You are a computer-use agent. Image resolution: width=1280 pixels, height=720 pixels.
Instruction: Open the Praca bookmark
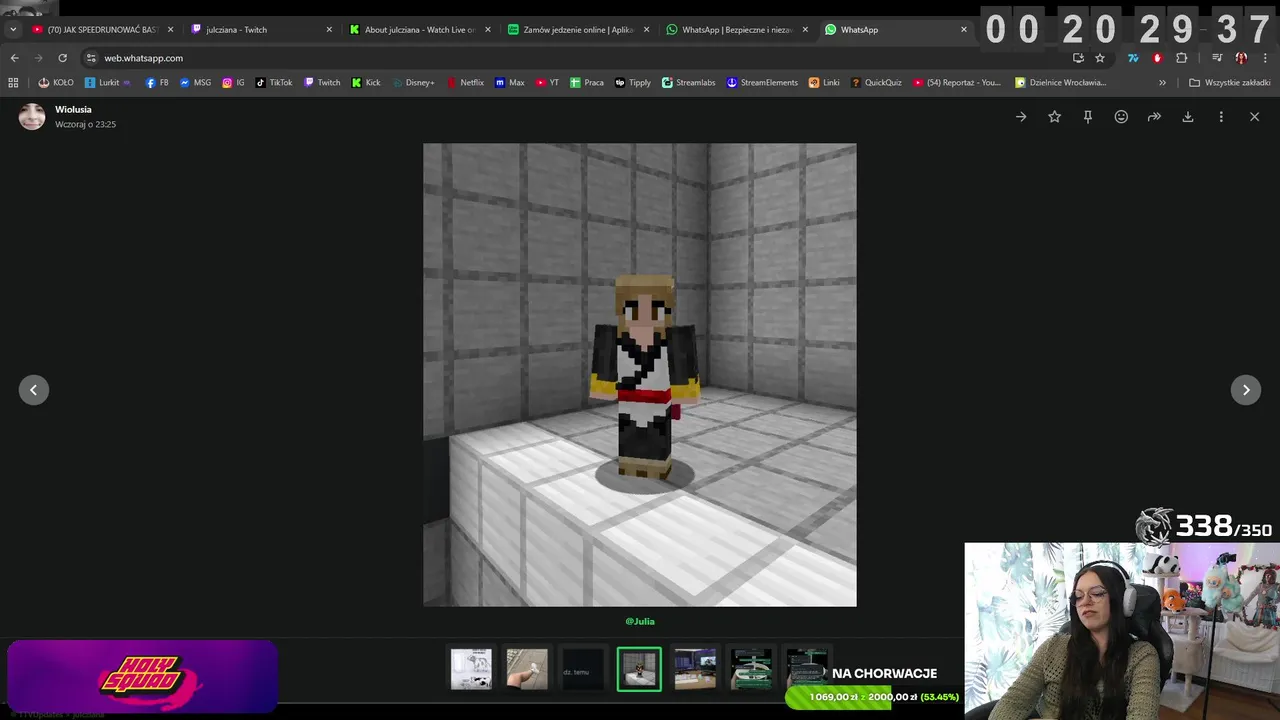(x=587, y=83)
